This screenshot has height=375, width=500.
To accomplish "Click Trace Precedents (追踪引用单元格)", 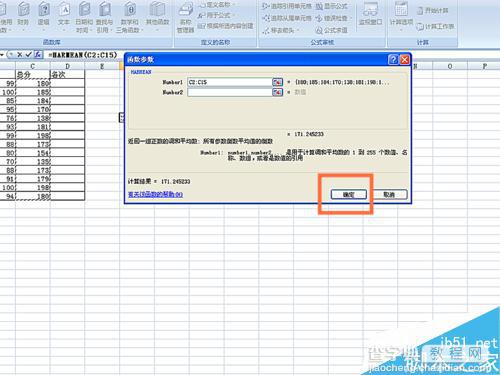I will tap(287, 6).
